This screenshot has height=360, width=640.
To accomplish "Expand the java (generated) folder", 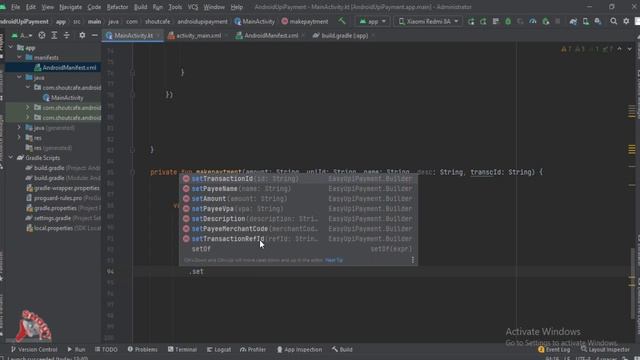I will click(x=19, y=128).
